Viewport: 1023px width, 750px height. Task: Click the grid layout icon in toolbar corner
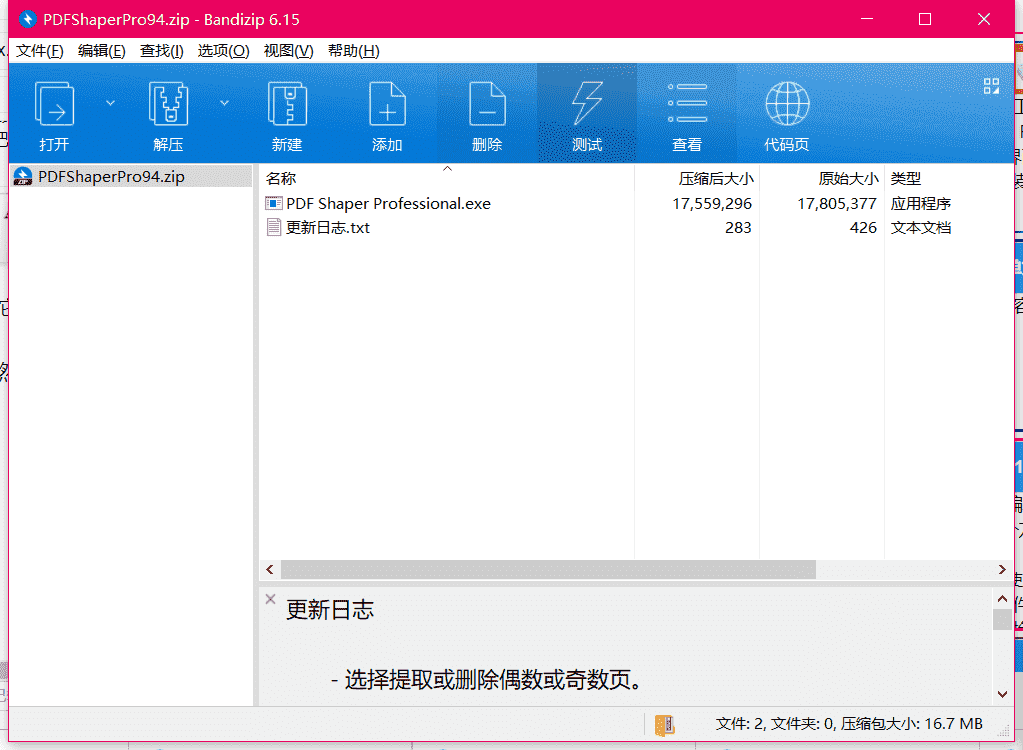pyautogui.click(x=991, y=86)
